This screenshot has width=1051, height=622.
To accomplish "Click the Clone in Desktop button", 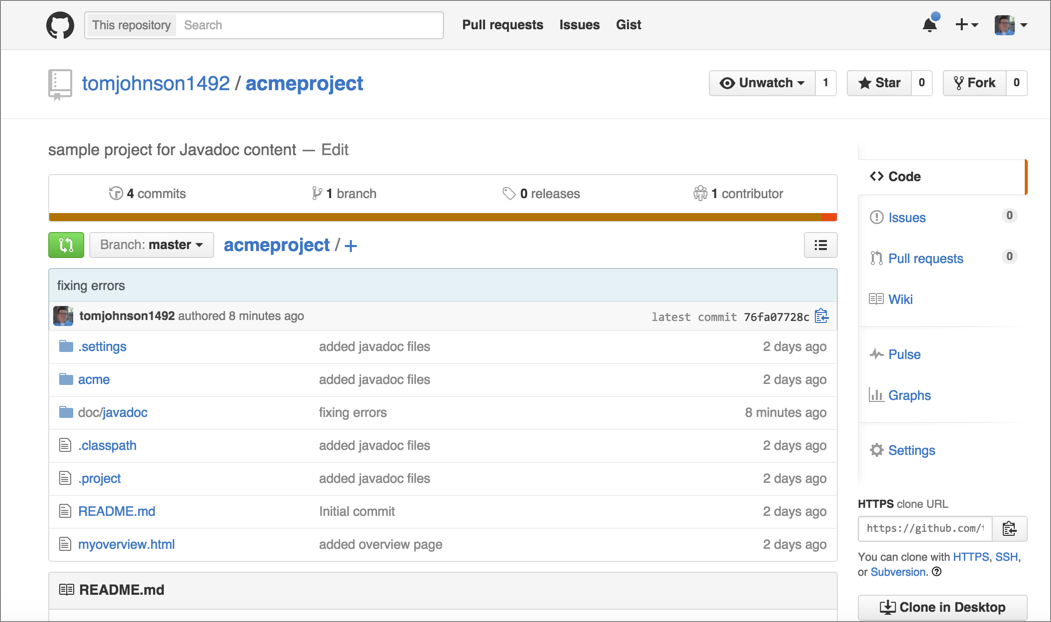I will tap(942, 607).
